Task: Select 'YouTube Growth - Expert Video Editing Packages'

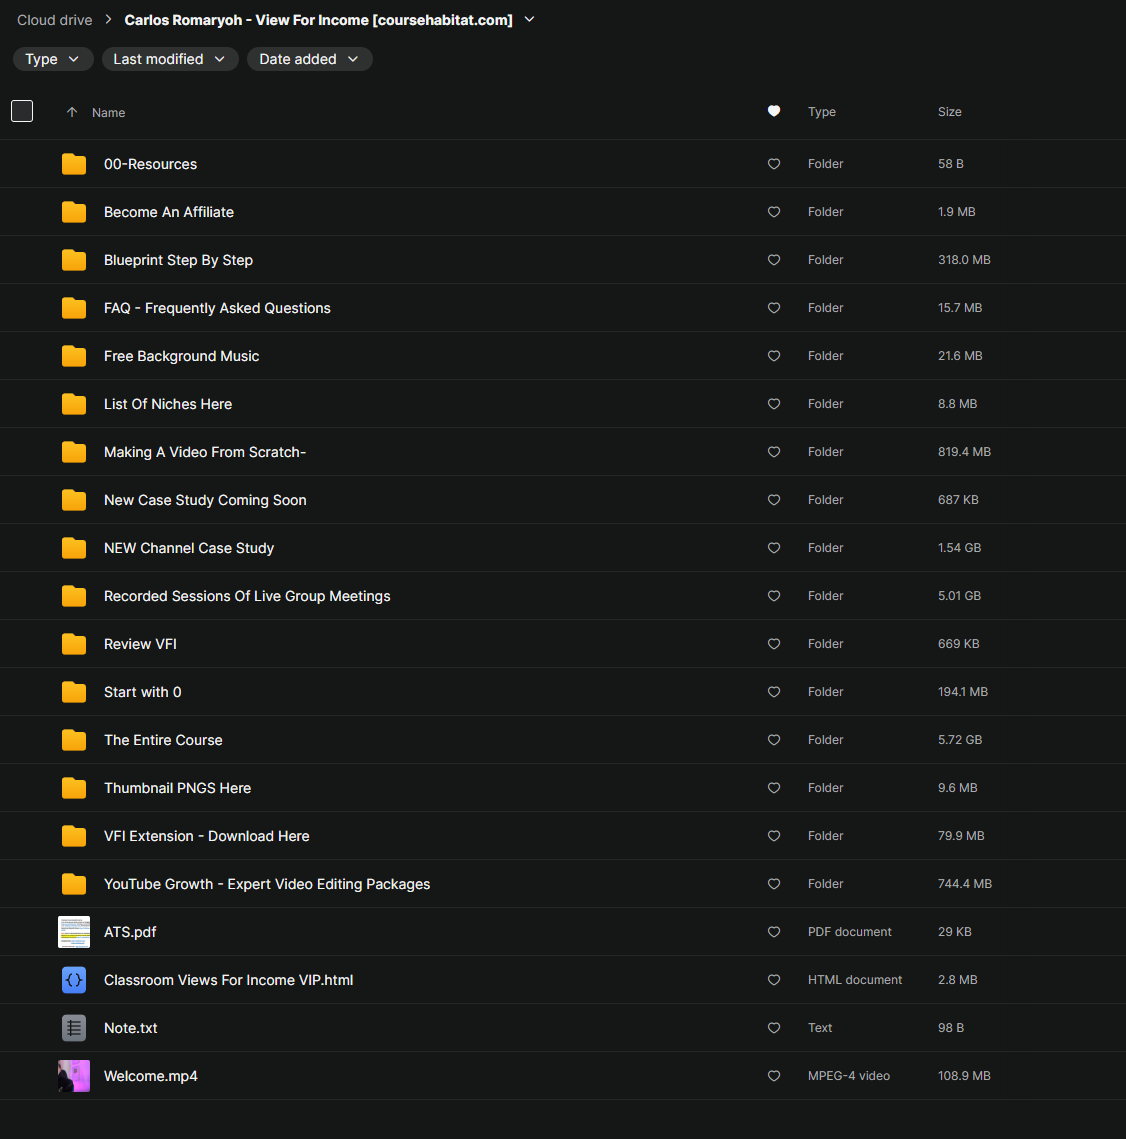Action: (x=267, y=884)
